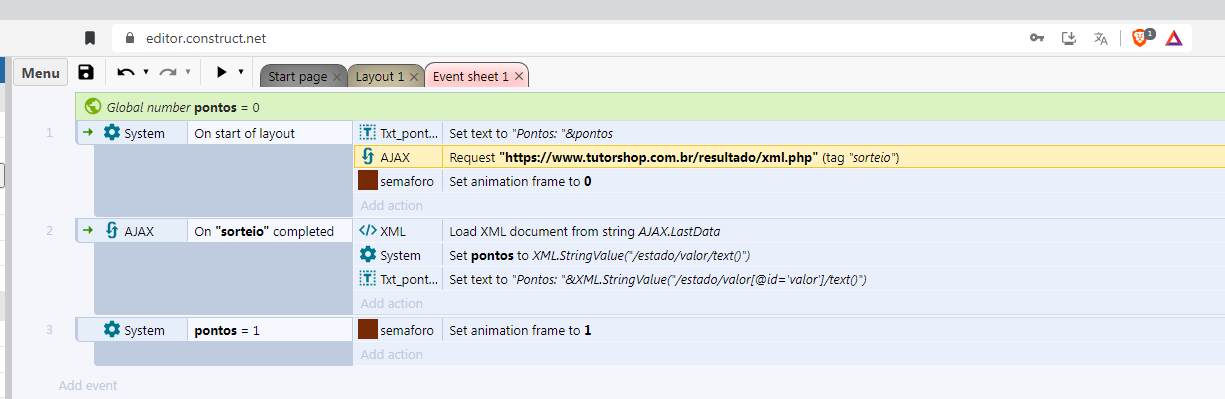Switch to the Start page tab
1225x399 pixels.
point(297,76)
